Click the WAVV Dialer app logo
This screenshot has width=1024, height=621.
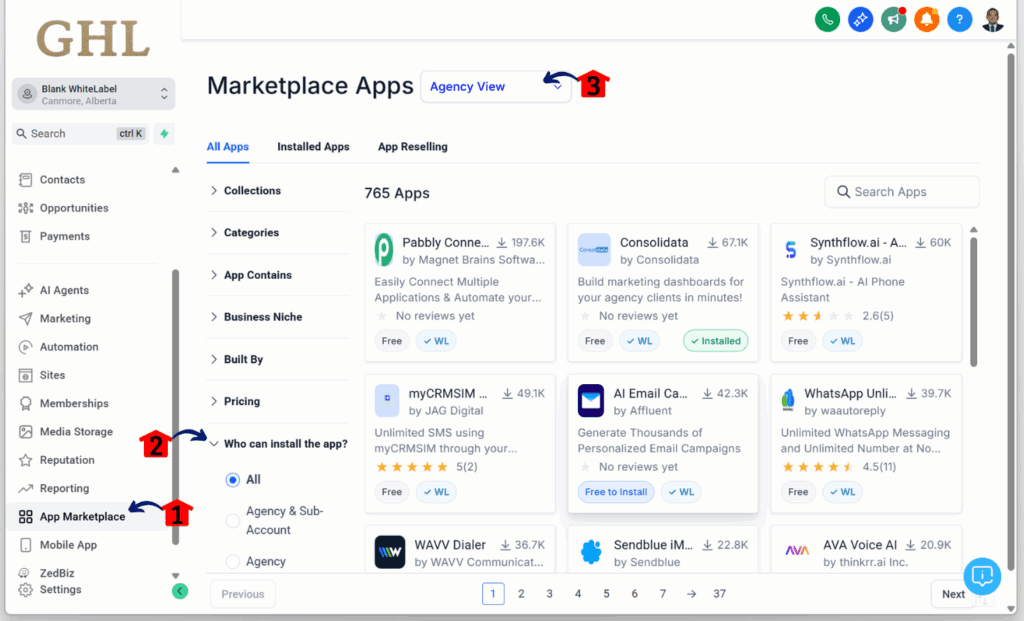(390, 552)
